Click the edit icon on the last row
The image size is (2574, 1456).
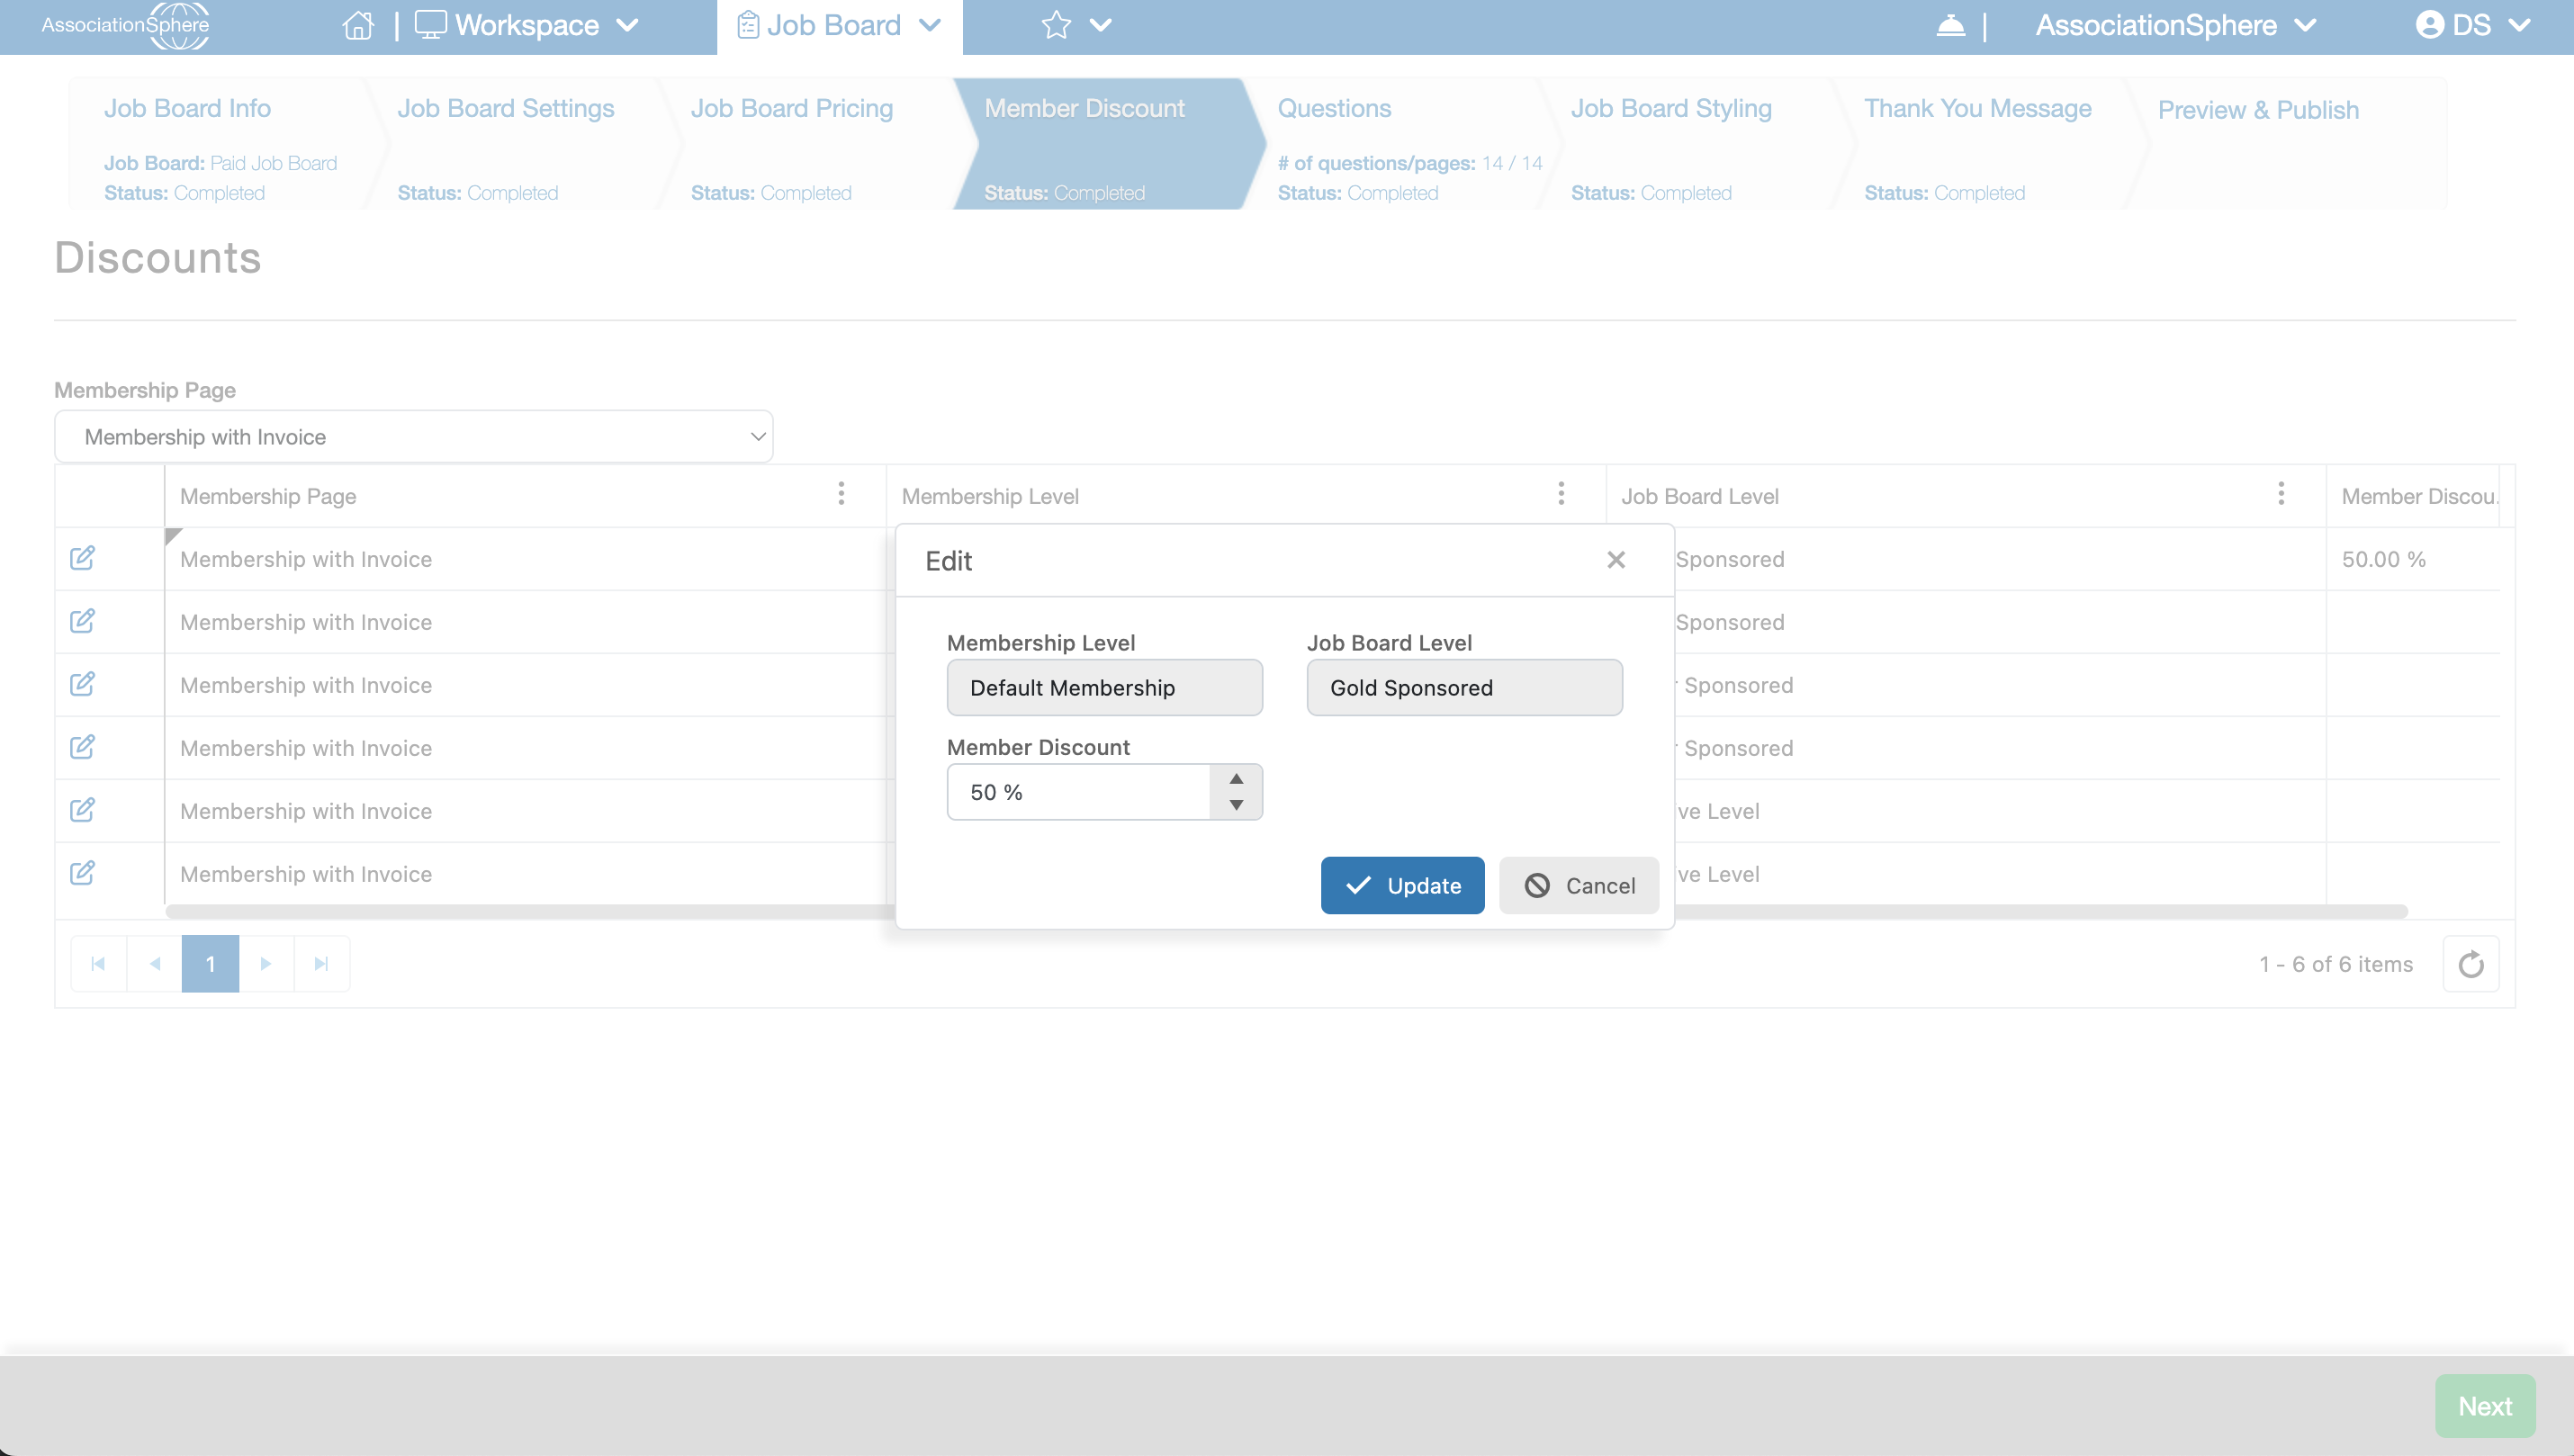pos(82,873)
